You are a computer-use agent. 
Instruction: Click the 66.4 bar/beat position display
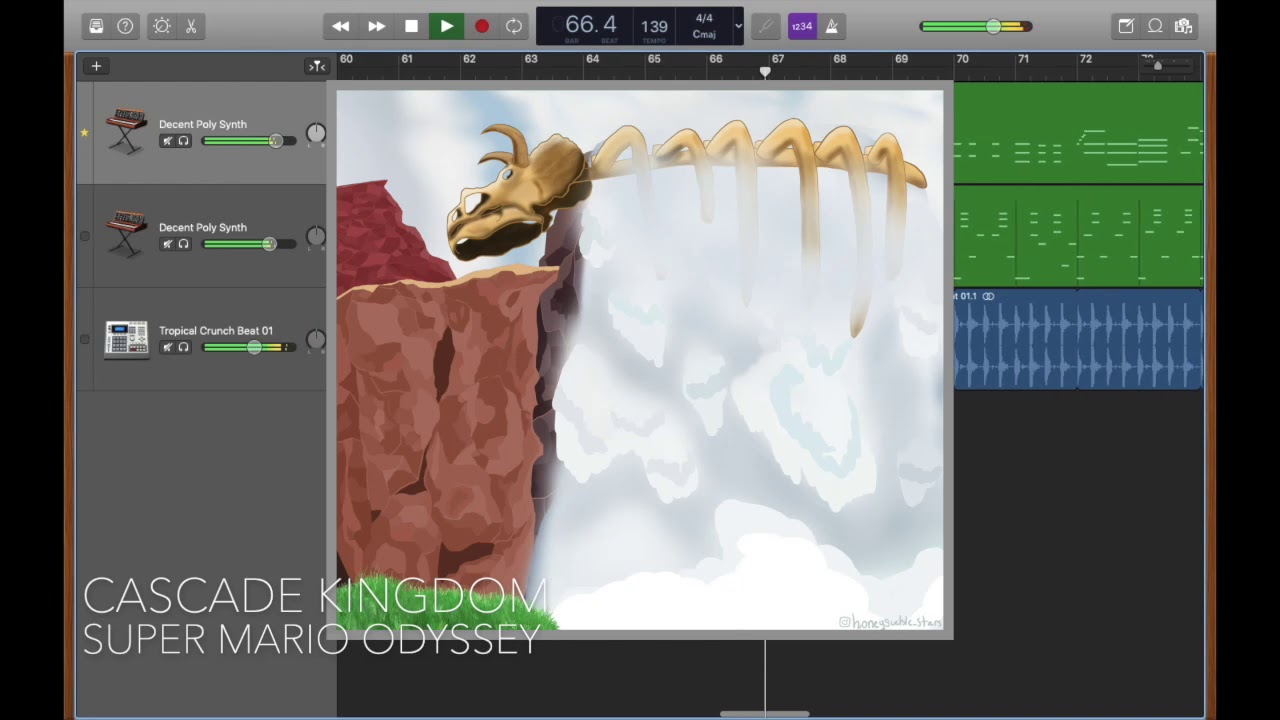point(590,25)
